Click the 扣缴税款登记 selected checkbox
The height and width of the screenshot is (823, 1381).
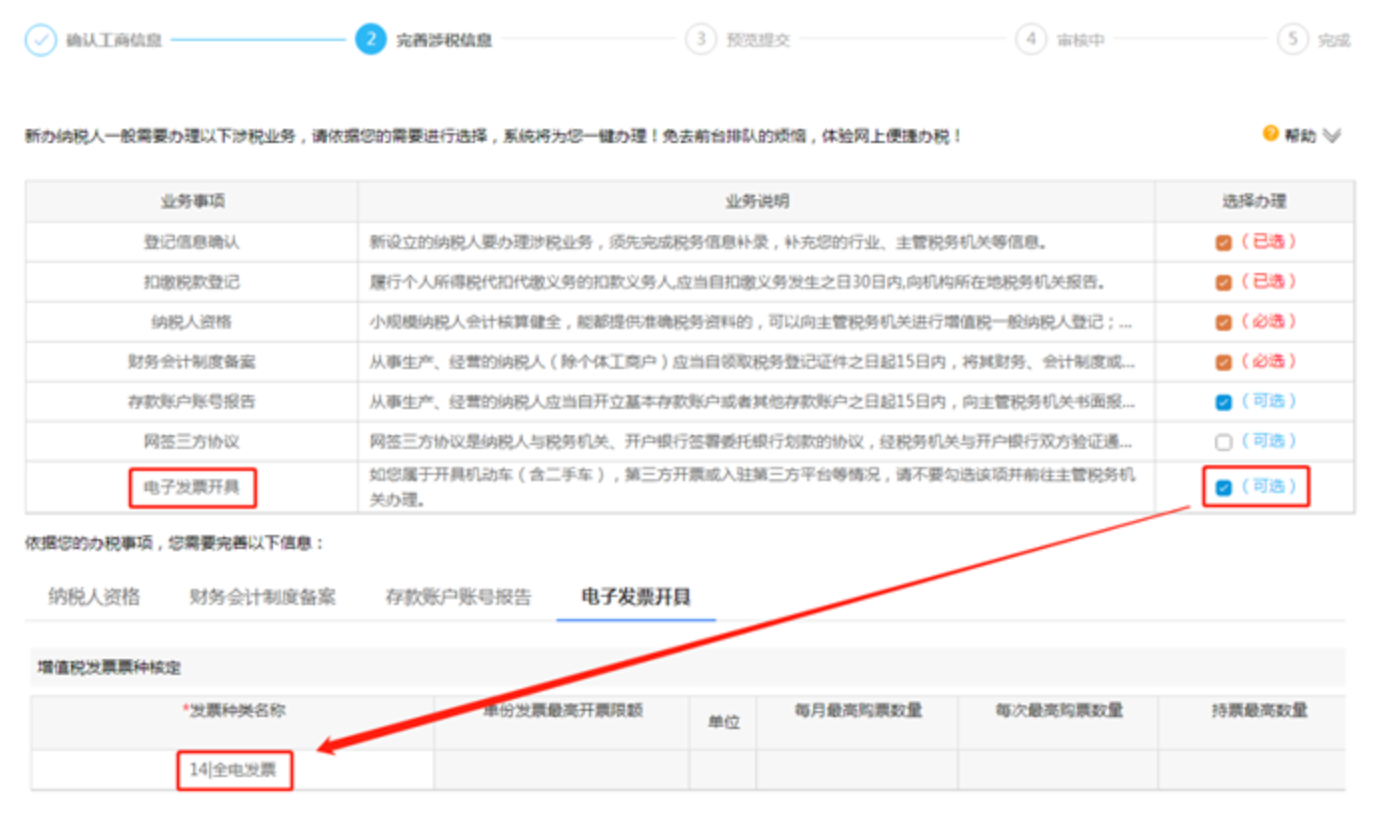click(1223, 282)
